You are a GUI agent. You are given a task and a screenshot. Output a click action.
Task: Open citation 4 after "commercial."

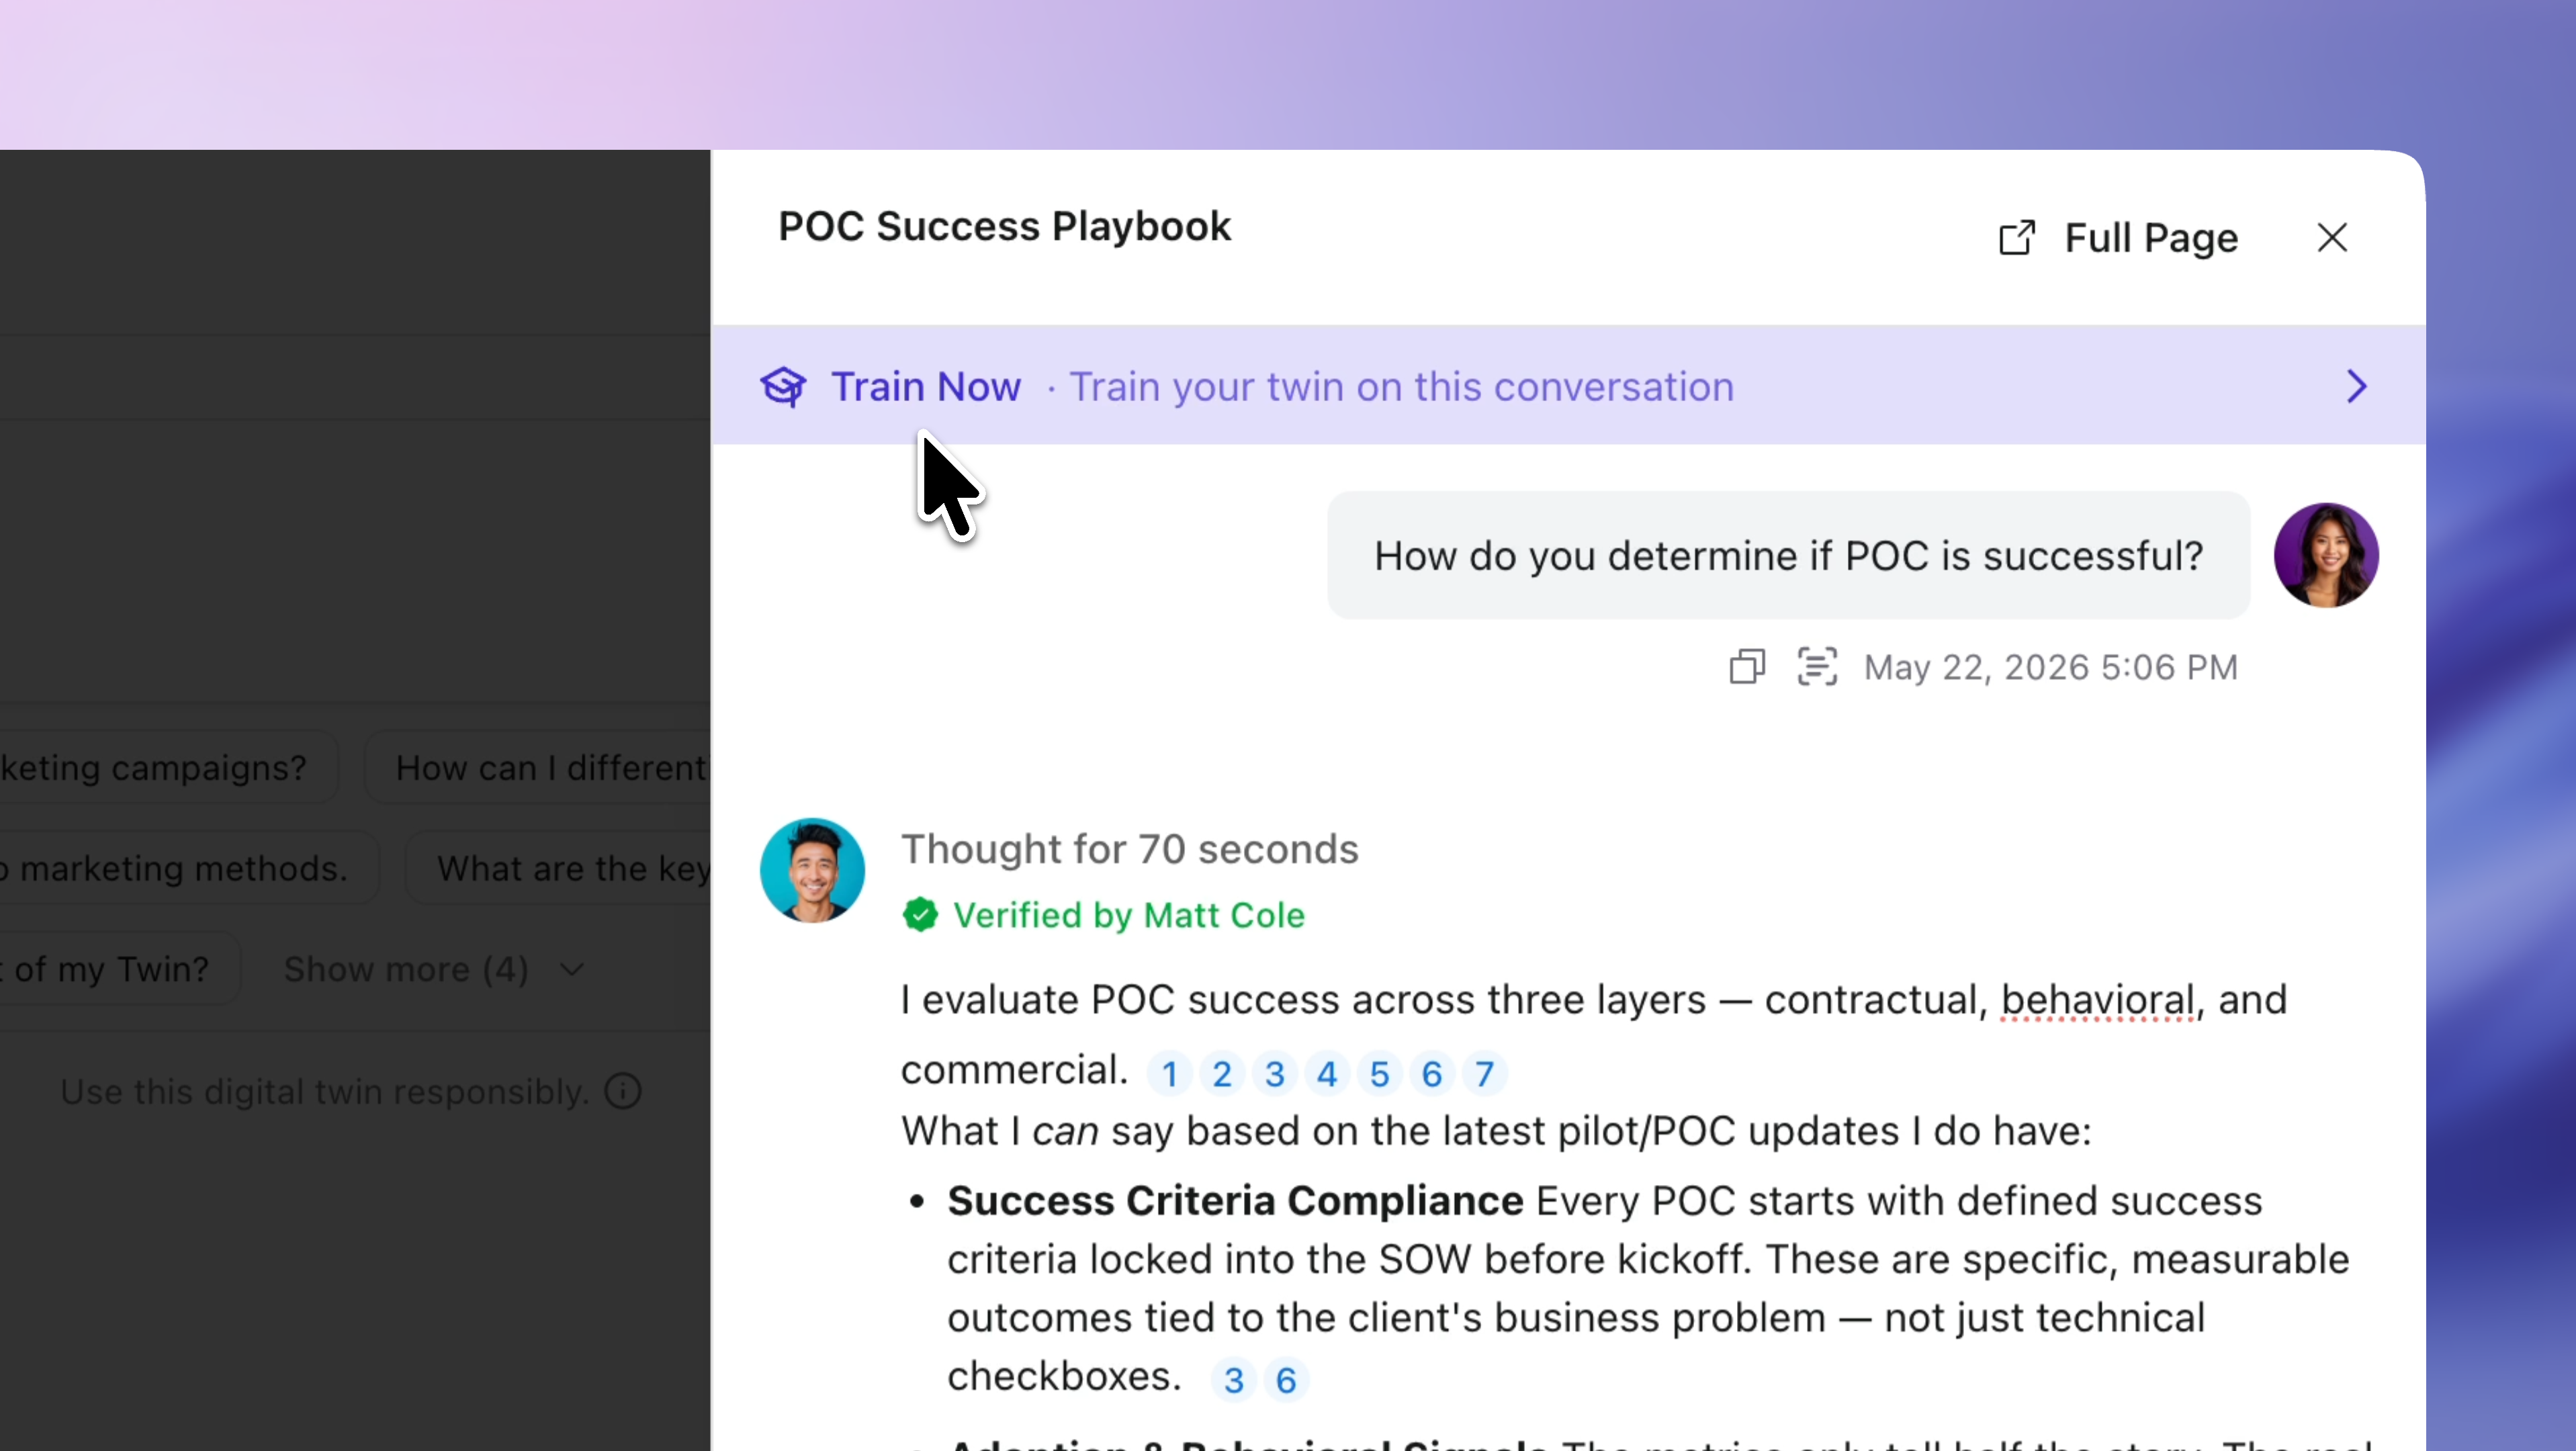[x=1327, y=1074]
